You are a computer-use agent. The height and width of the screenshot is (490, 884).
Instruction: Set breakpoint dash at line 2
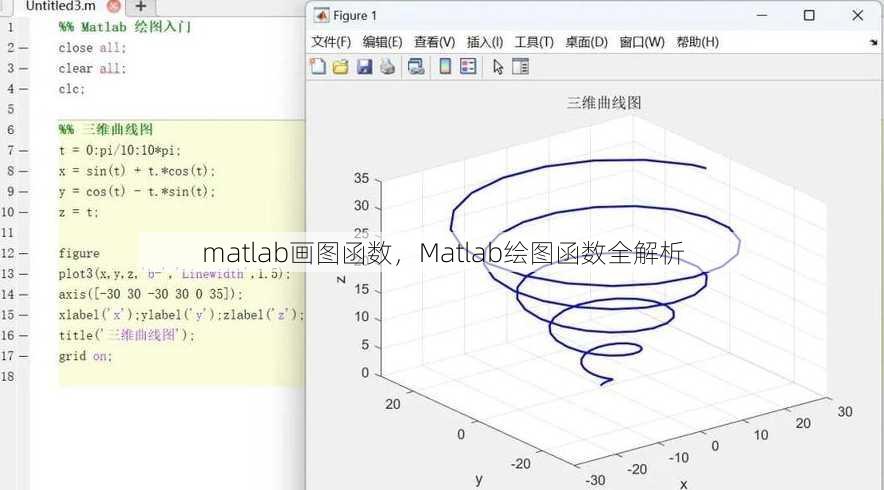coord(23,48)
